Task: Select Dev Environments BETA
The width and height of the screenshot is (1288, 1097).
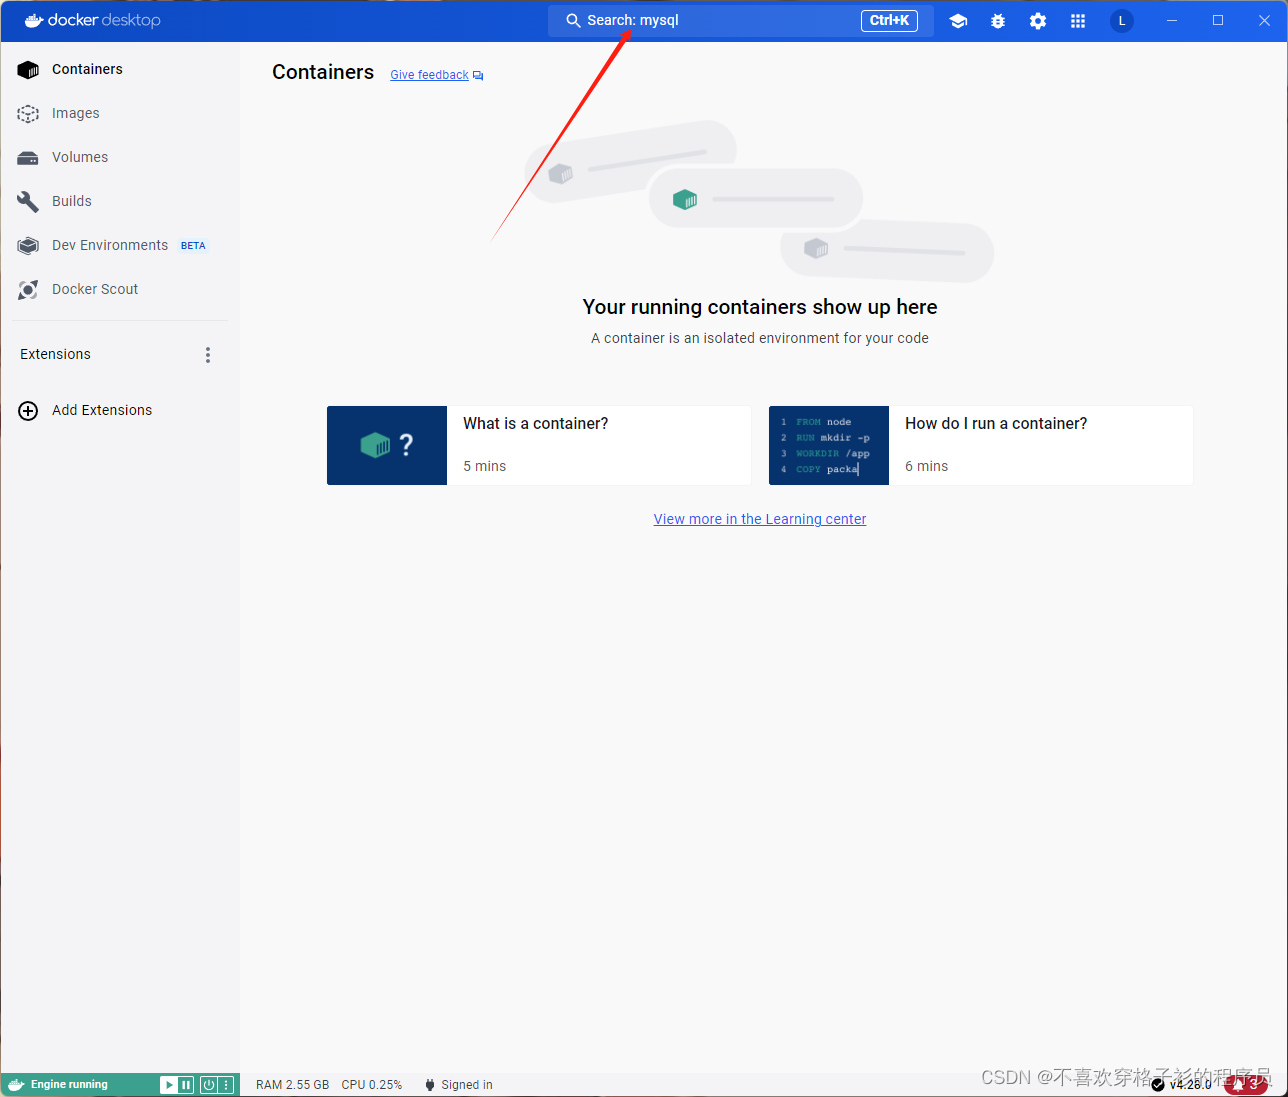Action: pyautogui.click(x=120, y=245)
